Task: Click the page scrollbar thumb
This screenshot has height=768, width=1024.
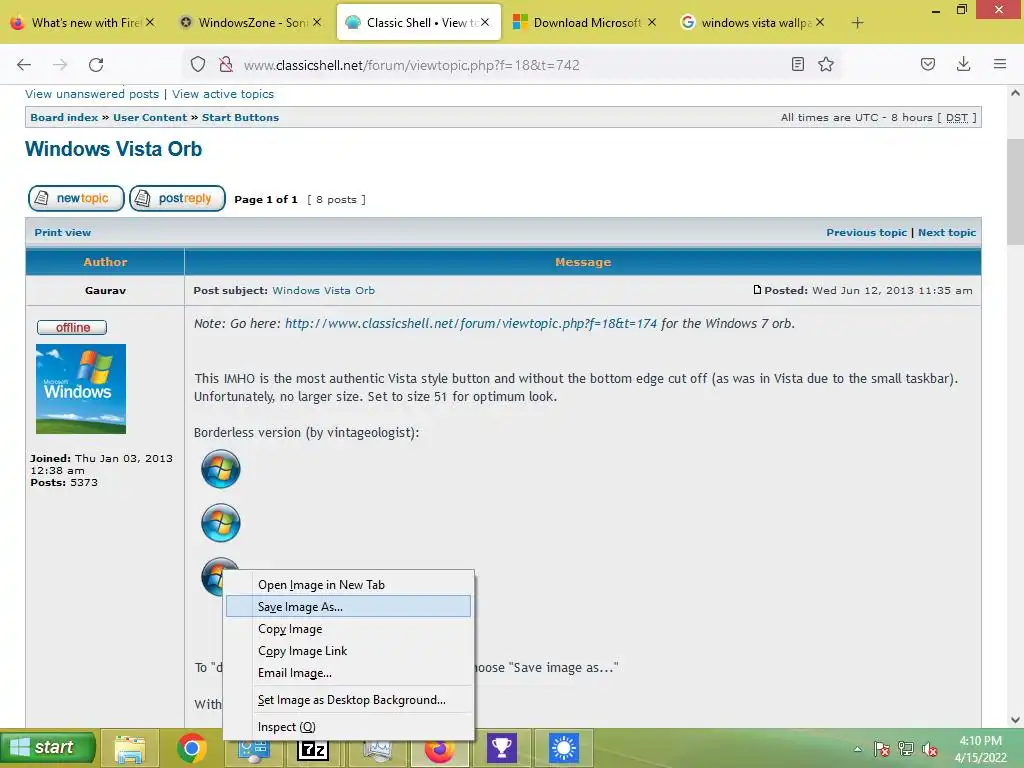Action: click(1015, 191)
